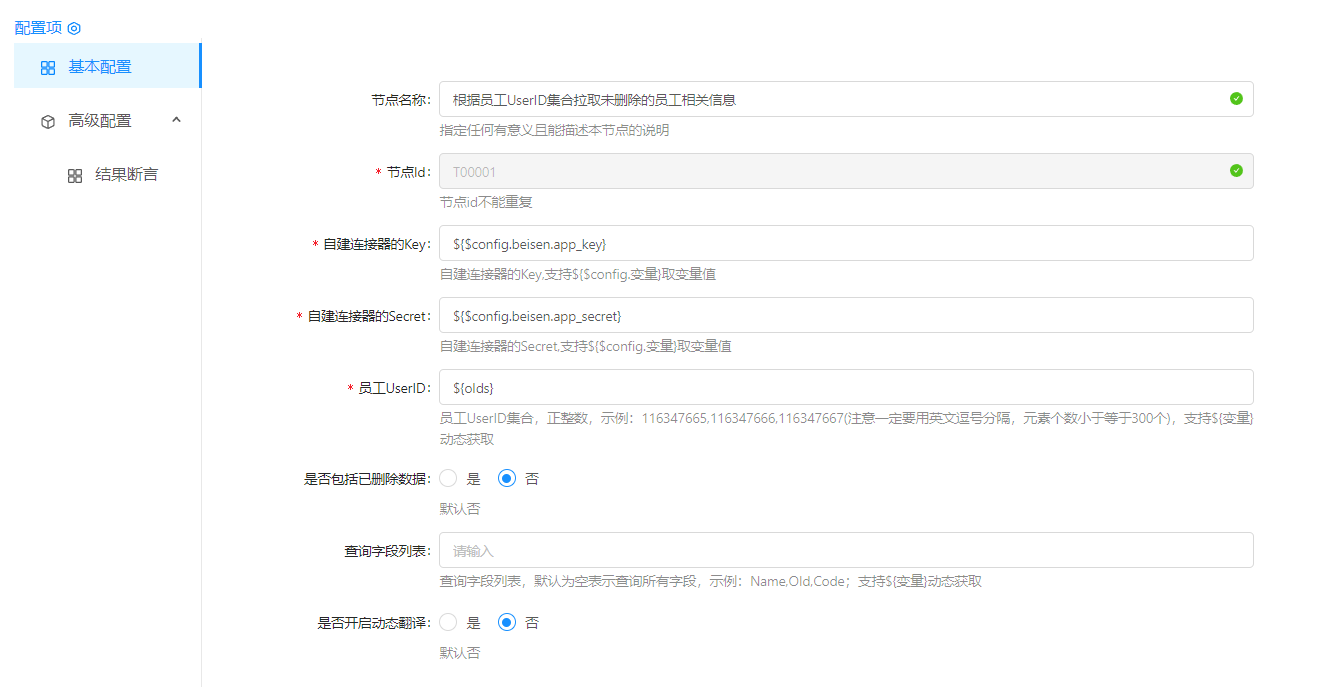Choose 否 for 是否开启动态翻译

(x=507, y=623)
